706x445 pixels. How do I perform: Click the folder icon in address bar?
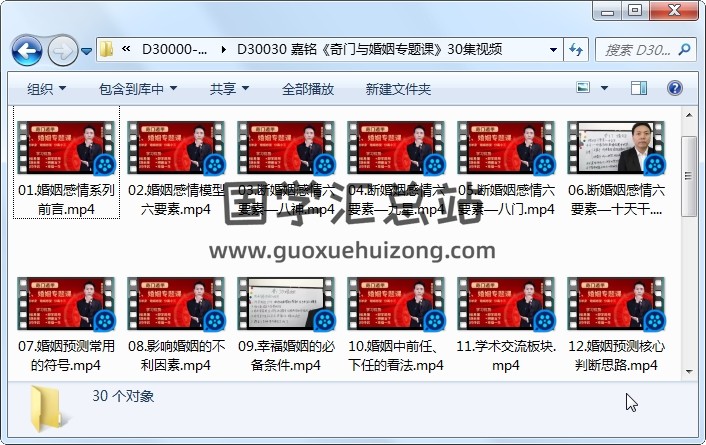click(106, 49)
